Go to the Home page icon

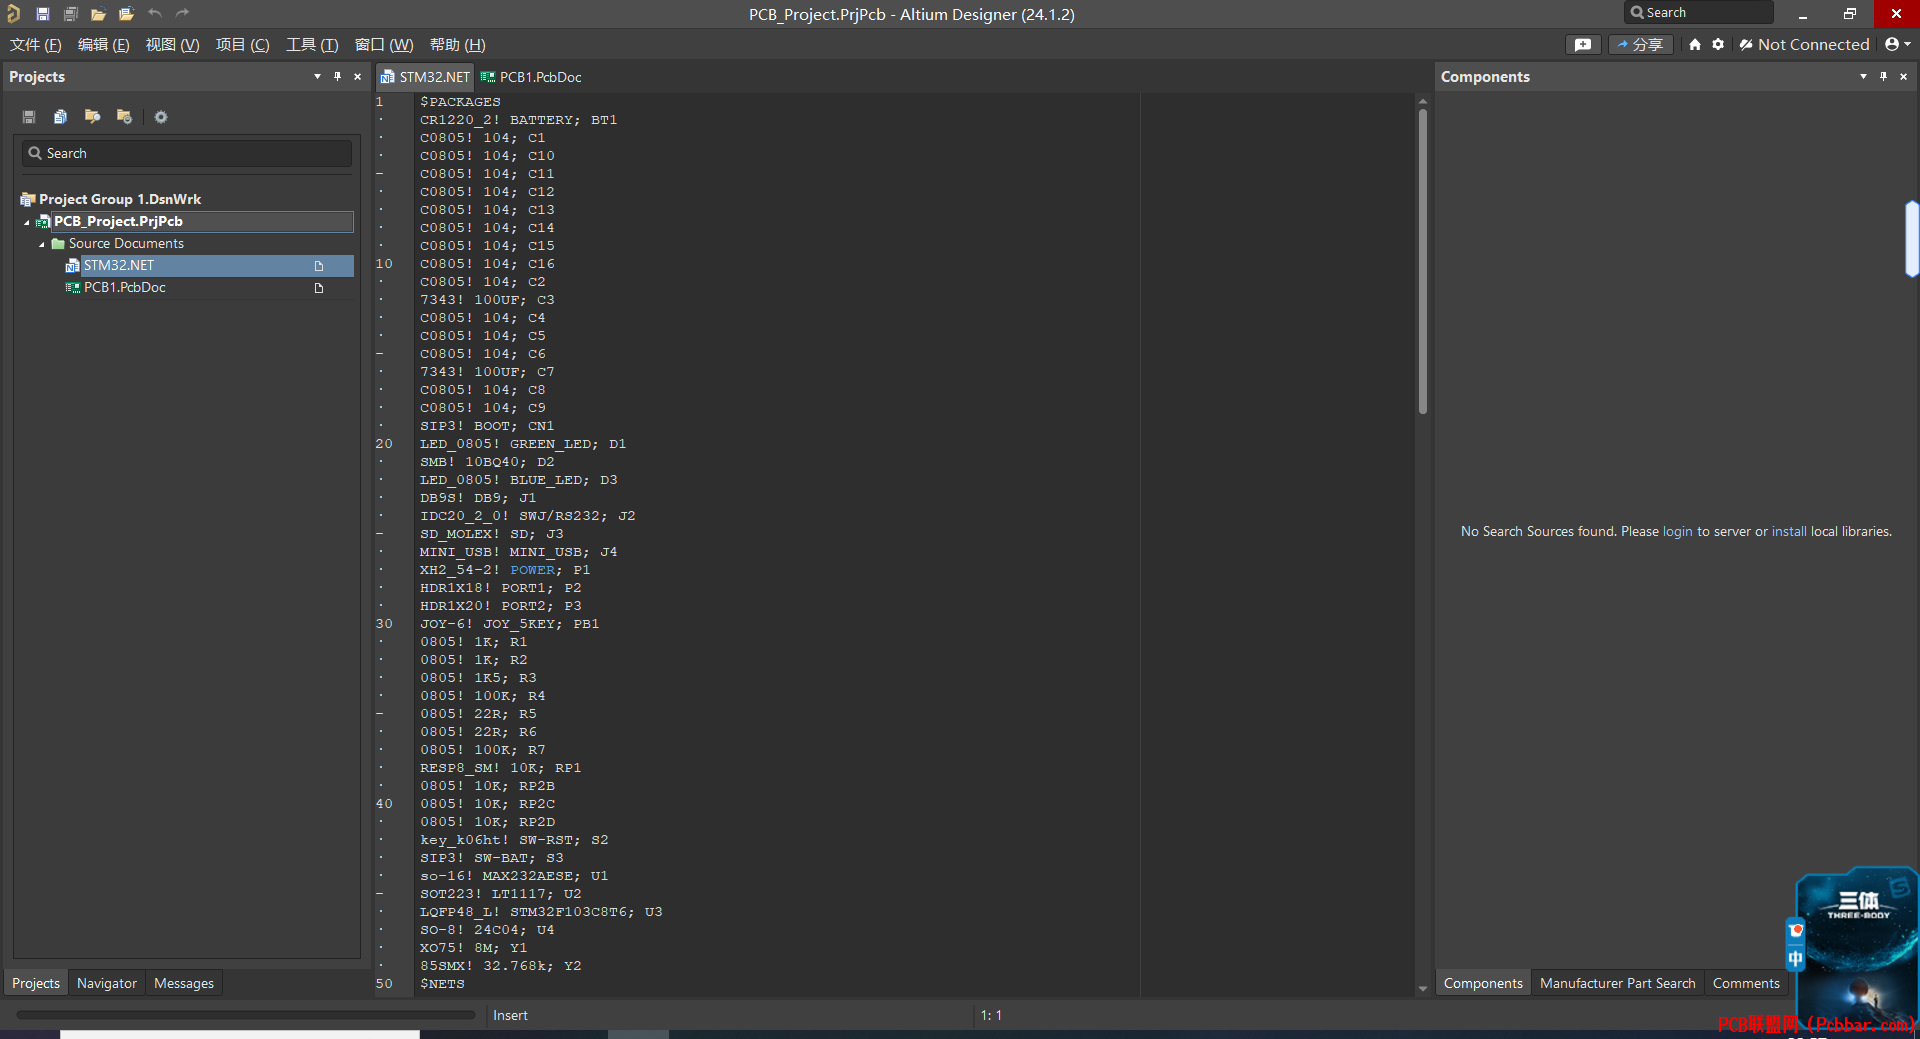click(x=1695, y=45)
